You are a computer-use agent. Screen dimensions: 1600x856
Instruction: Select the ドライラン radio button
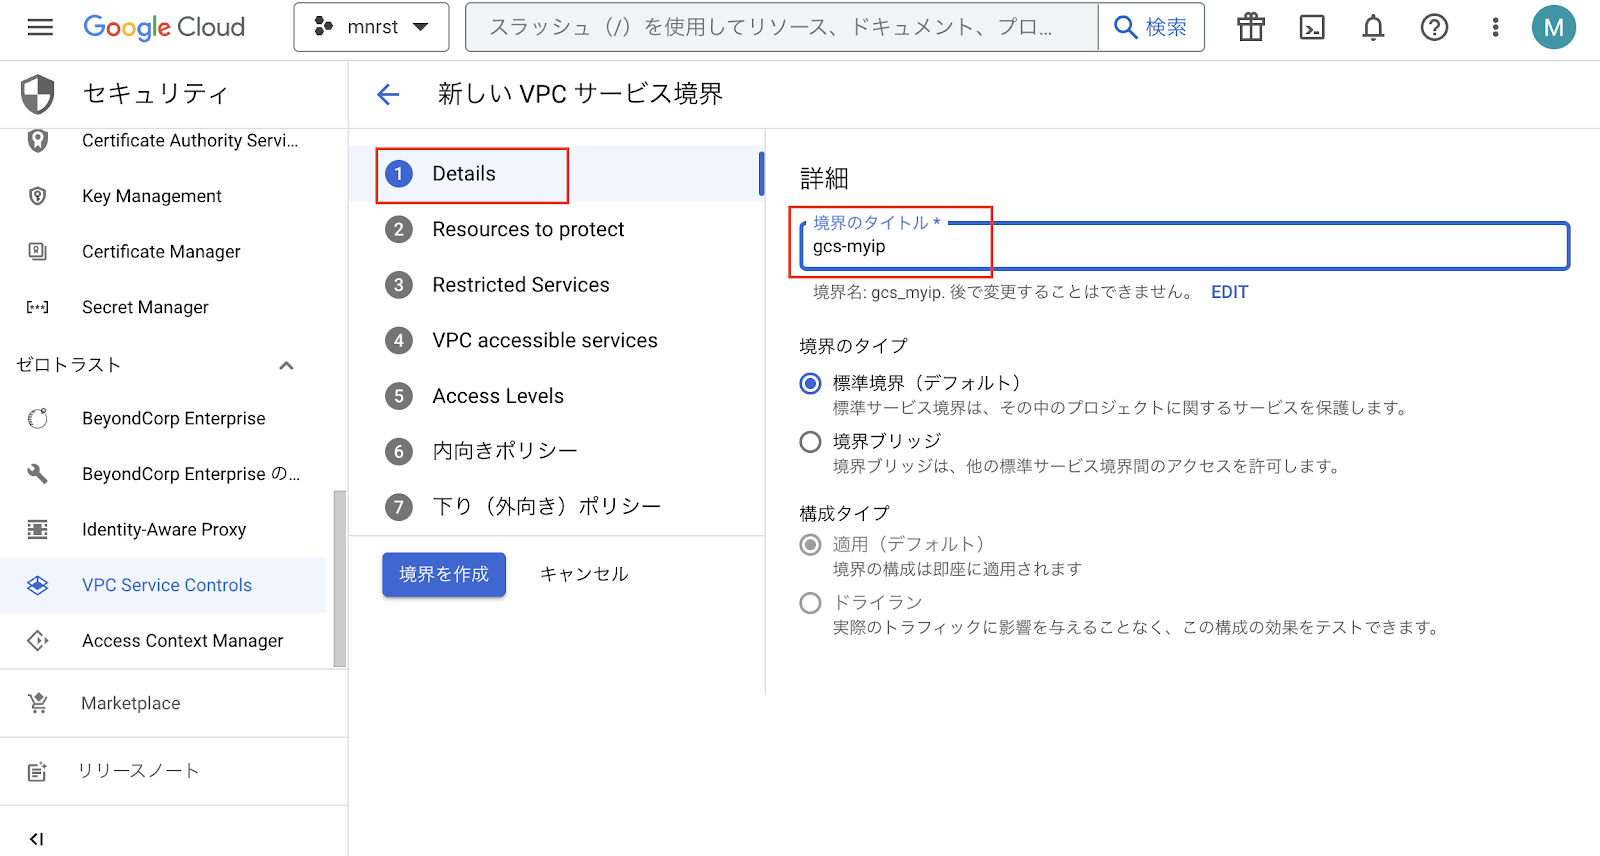pos(811,603)
